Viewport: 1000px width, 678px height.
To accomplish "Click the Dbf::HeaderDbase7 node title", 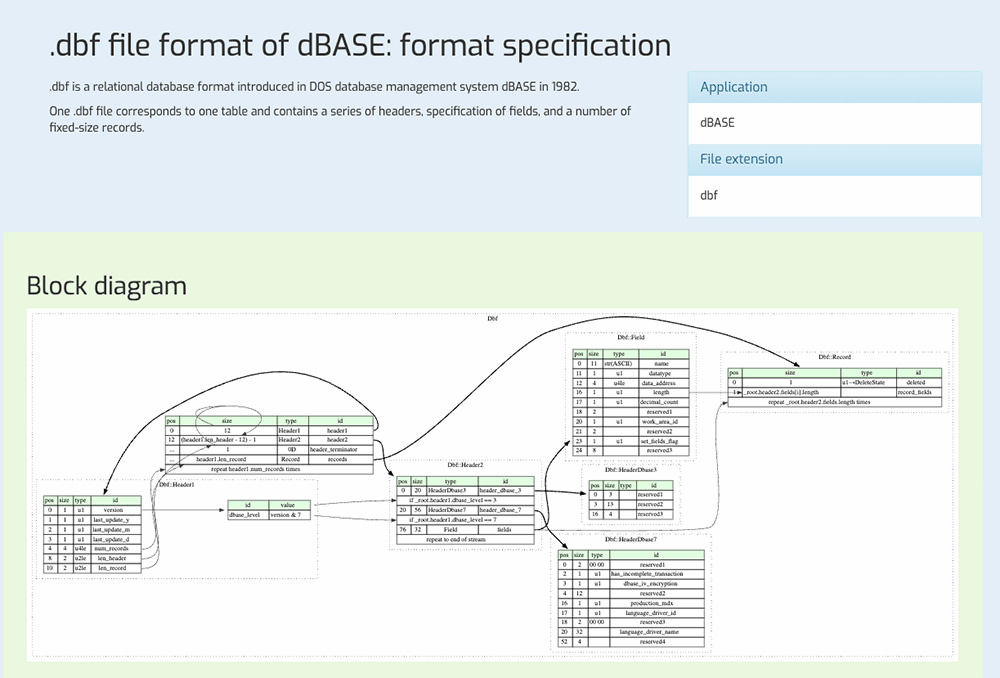I will tap(631, 540).
